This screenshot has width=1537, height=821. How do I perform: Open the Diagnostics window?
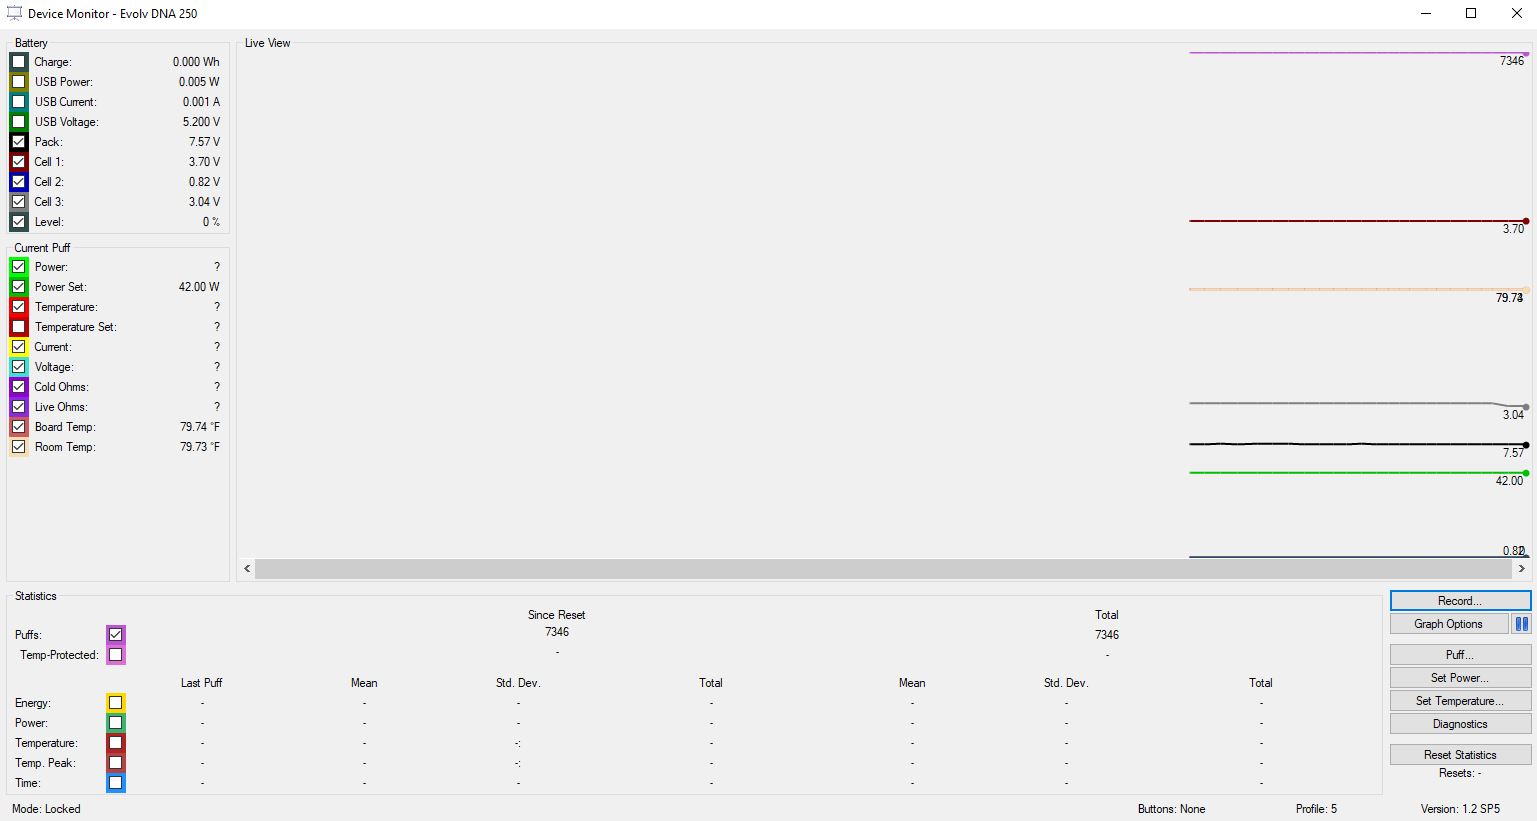[x=1460, y=724]
